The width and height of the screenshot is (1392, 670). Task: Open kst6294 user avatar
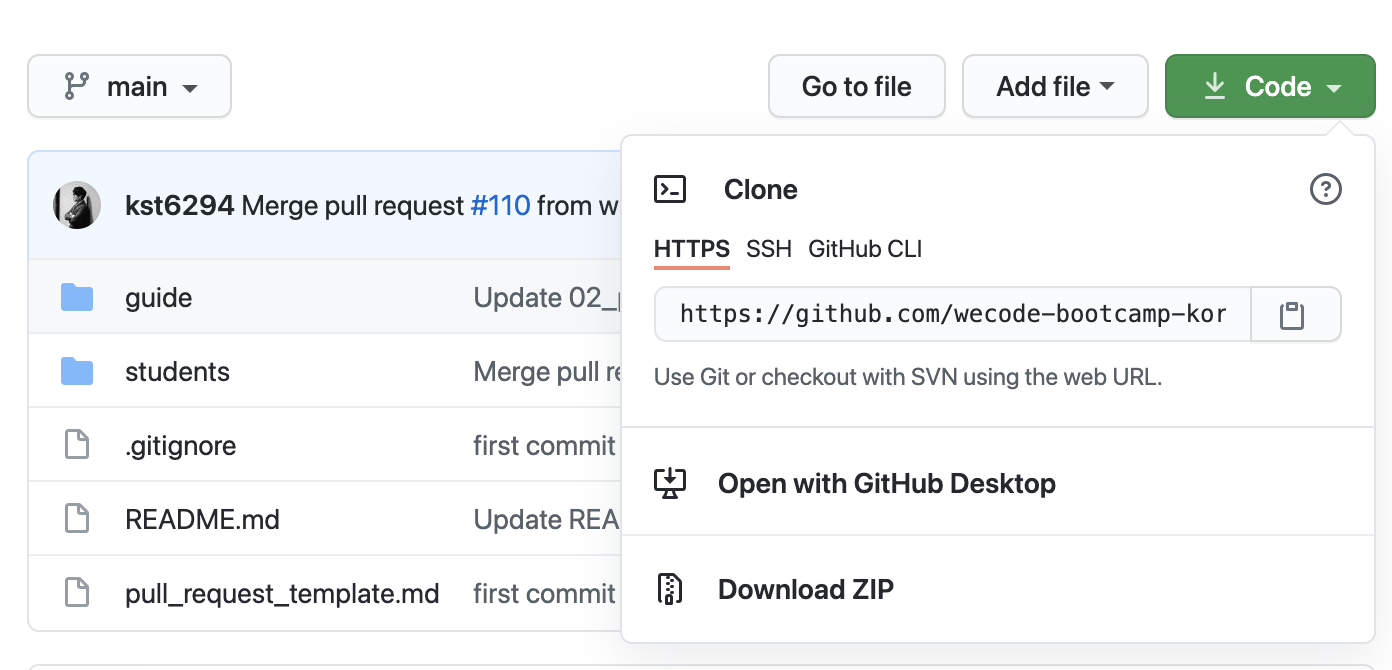tap(77, 205)
